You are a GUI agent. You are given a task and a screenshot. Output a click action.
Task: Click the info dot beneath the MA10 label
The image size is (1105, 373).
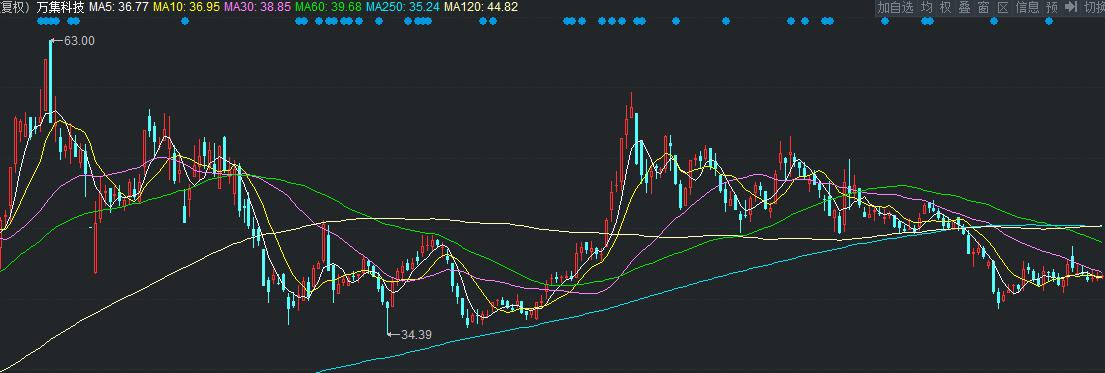(185, 21)
